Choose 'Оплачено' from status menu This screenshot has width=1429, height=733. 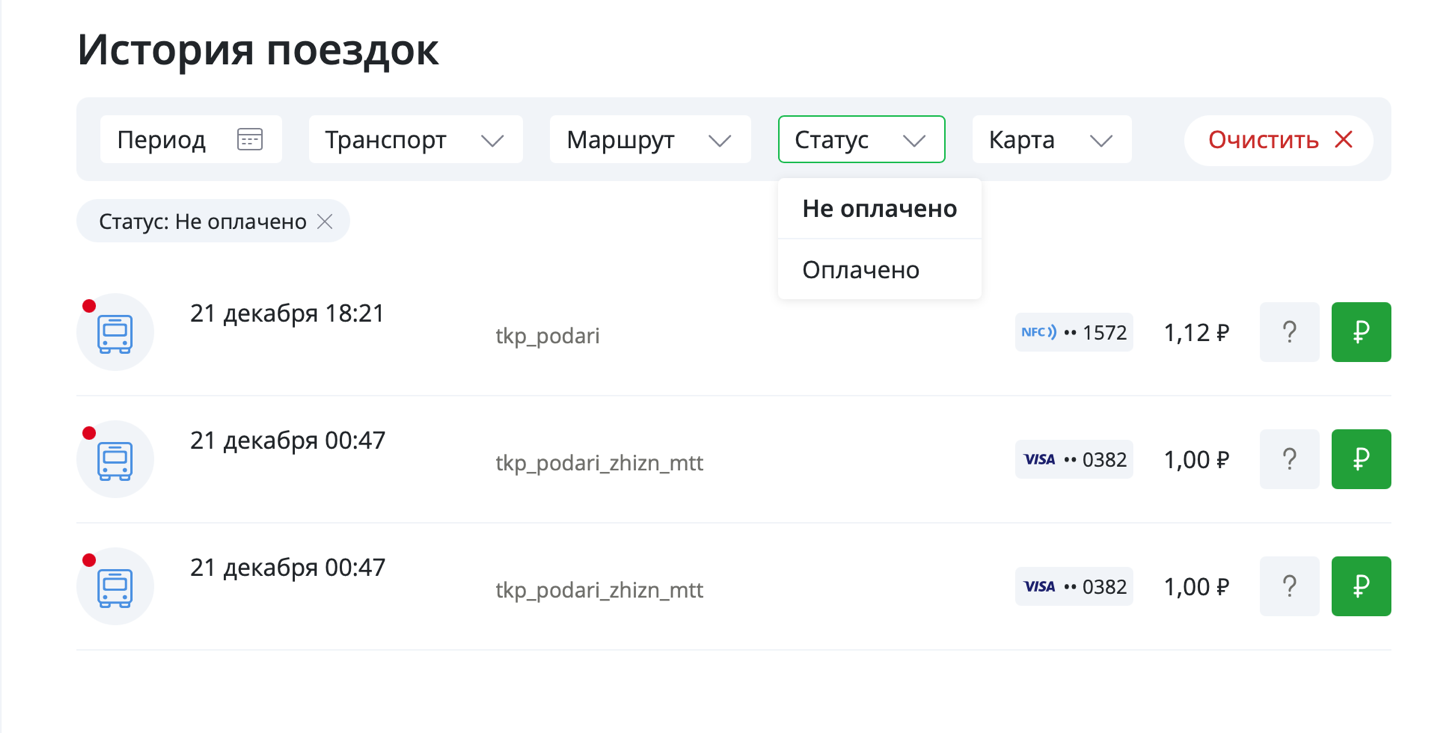pyautogui.click(x=861, y=270)
